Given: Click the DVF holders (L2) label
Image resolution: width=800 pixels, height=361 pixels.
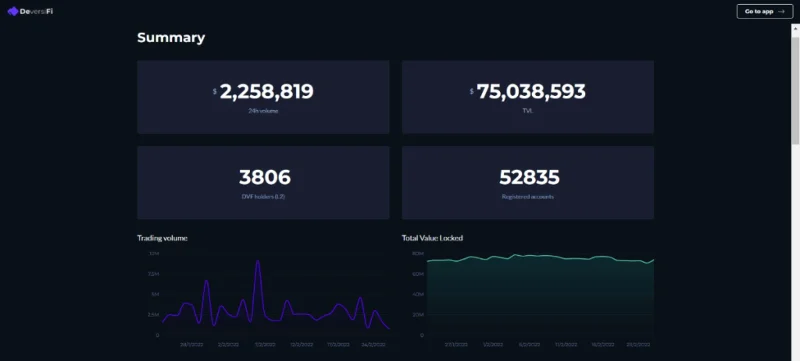Looking at the screenshot, I should point(263,196).
